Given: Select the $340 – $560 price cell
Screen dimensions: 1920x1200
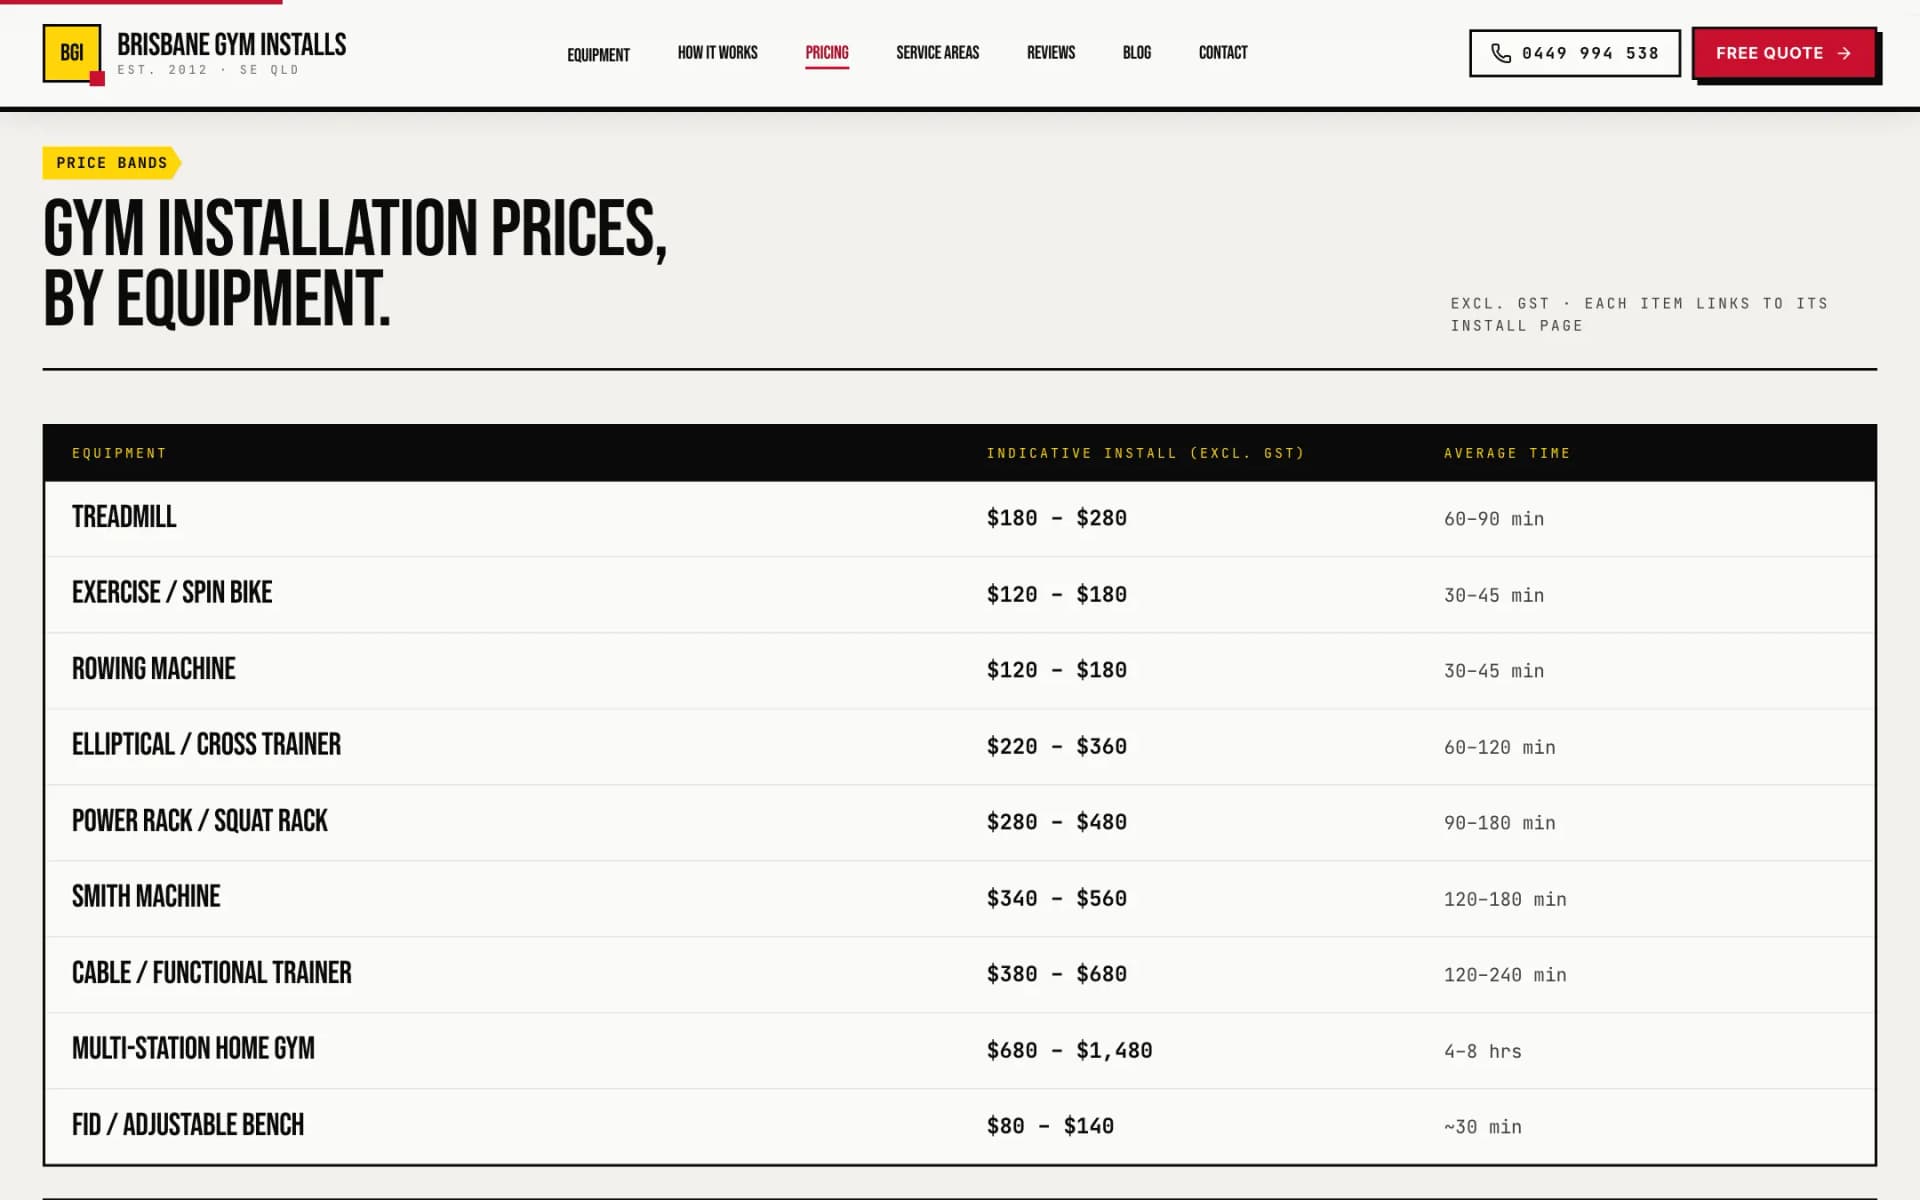Looking at the screenshot, I should pyautogui.click(x=1056, y=898).
